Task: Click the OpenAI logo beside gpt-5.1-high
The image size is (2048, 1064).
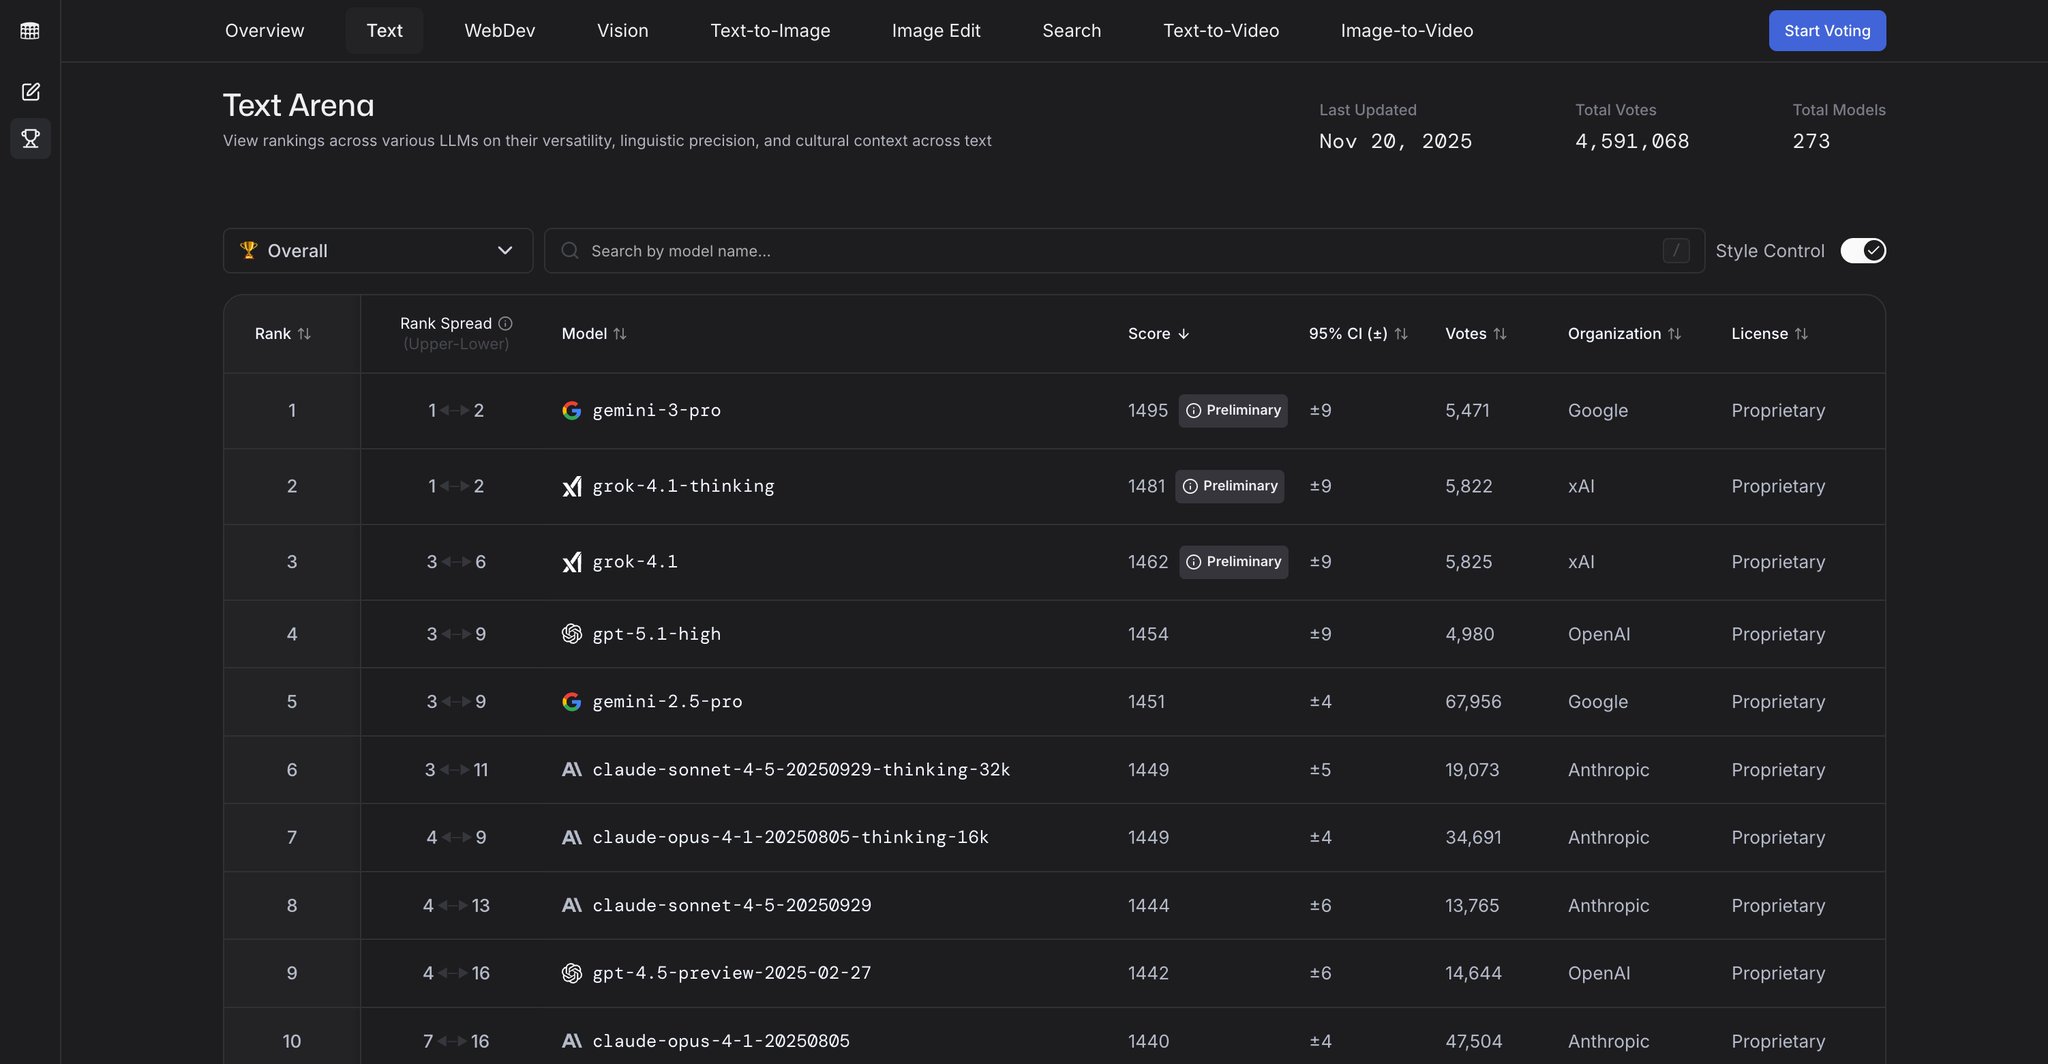Action: pyautogui.click(x=572, y=634)
